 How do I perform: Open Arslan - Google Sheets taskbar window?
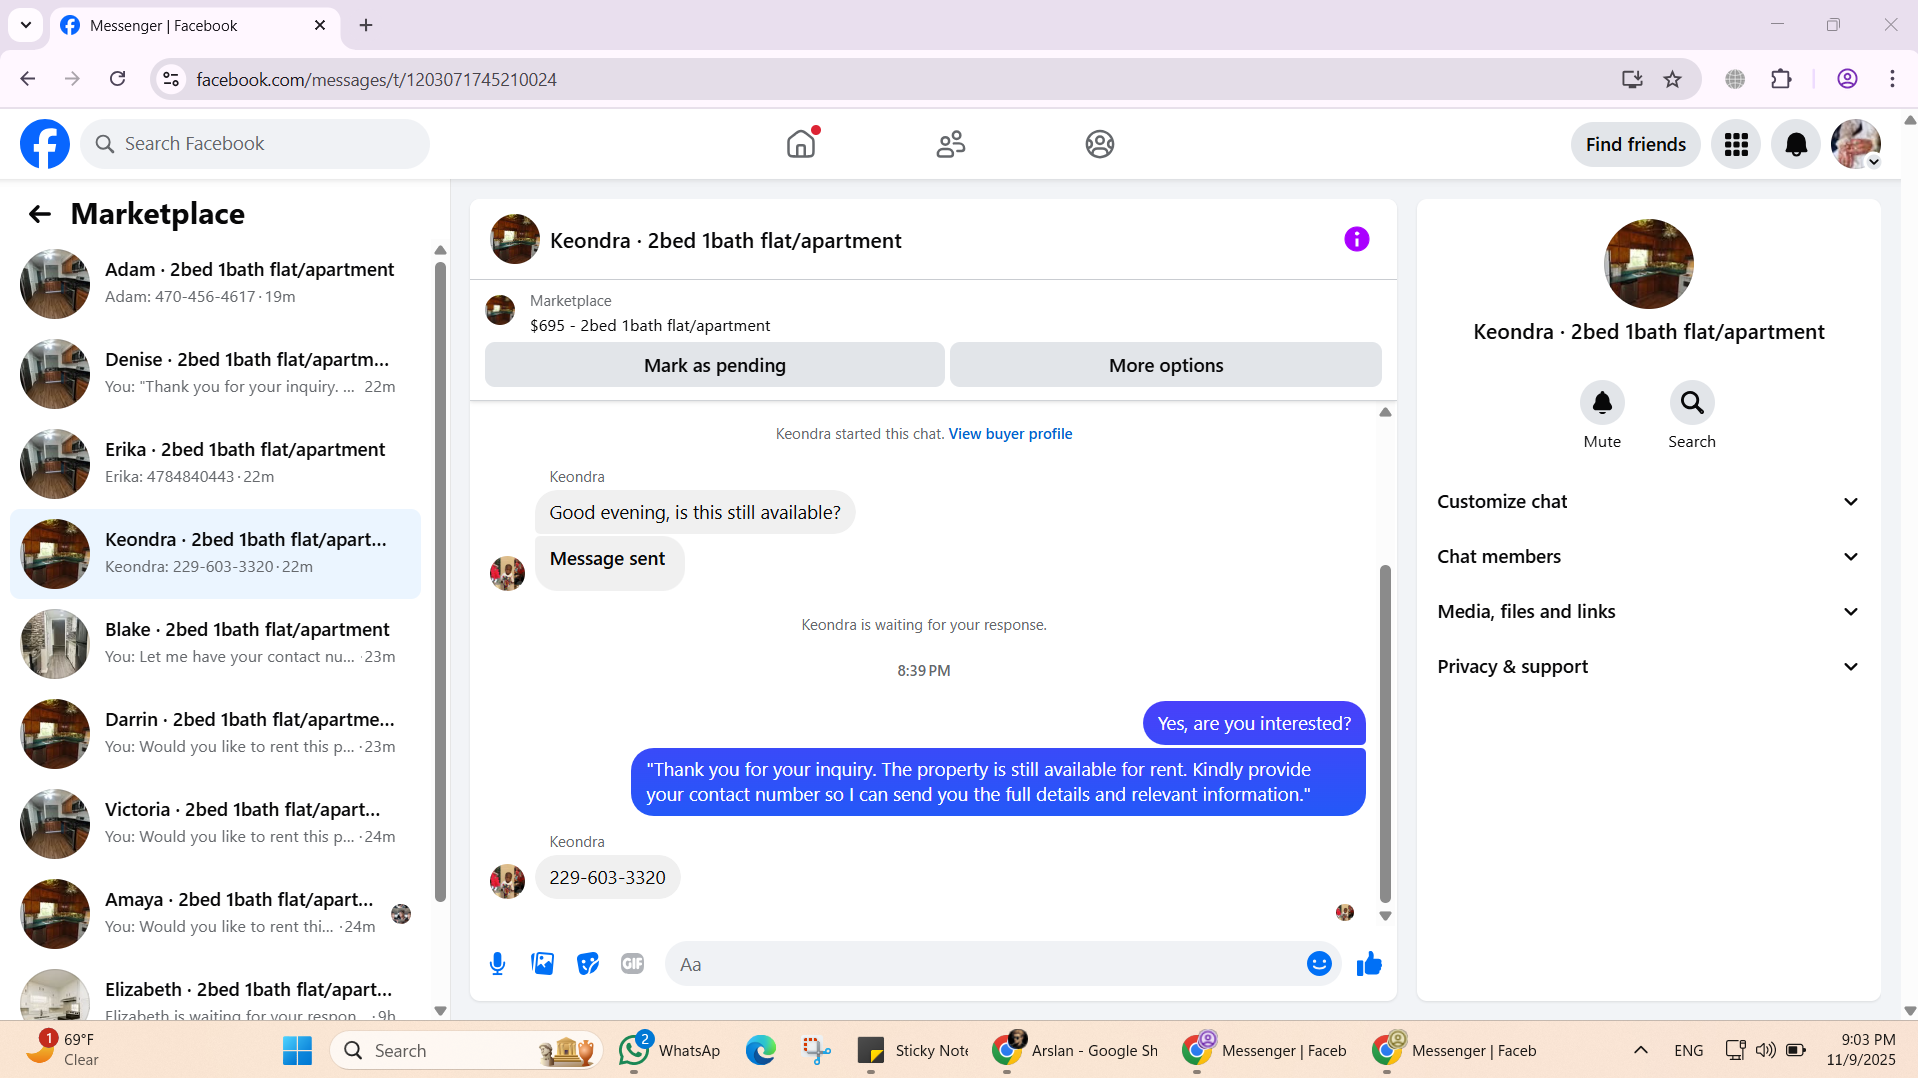click(x=1075, y=1050)
